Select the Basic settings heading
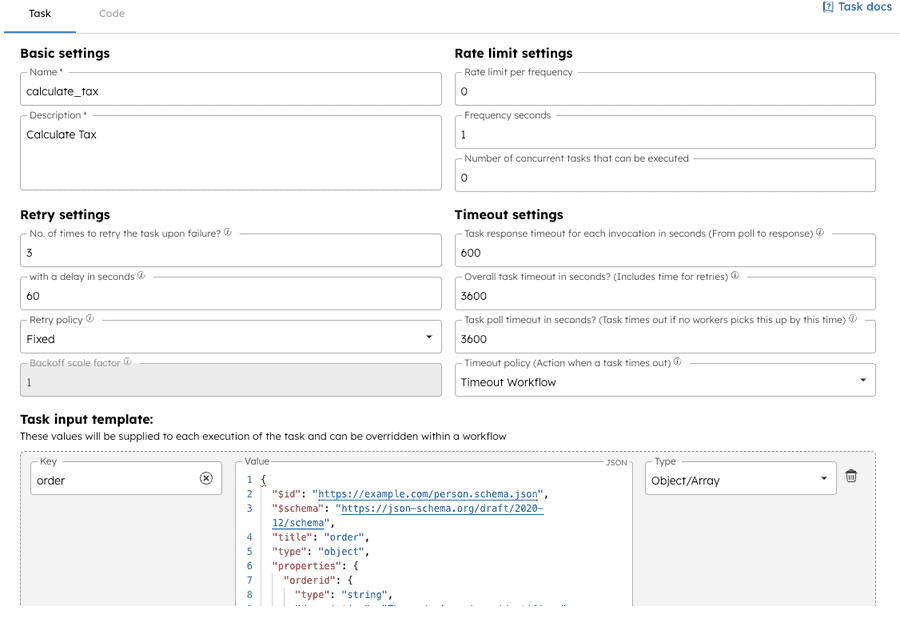 point(65,53)
